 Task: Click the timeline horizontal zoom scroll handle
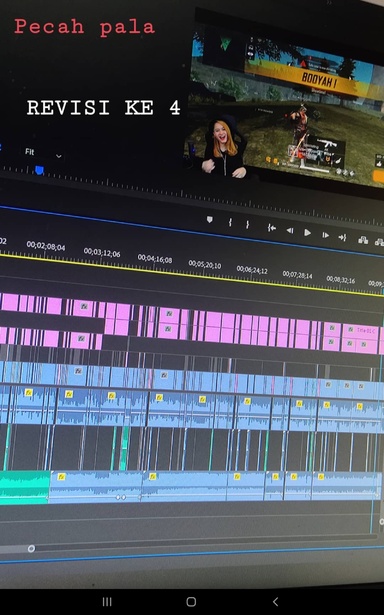coord(31,548)
